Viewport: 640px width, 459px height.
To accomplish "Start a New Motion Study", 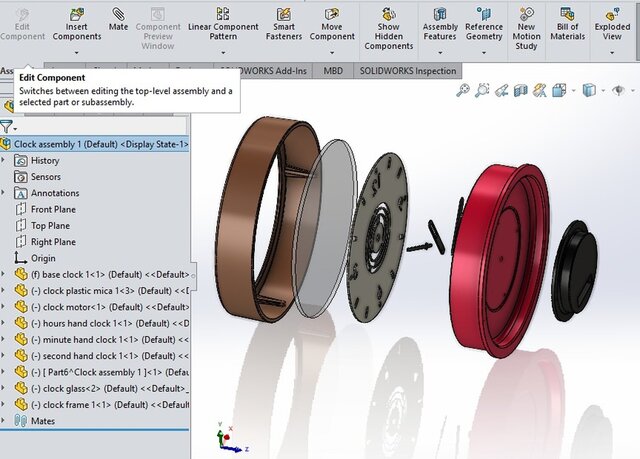I will pos(526,29).
